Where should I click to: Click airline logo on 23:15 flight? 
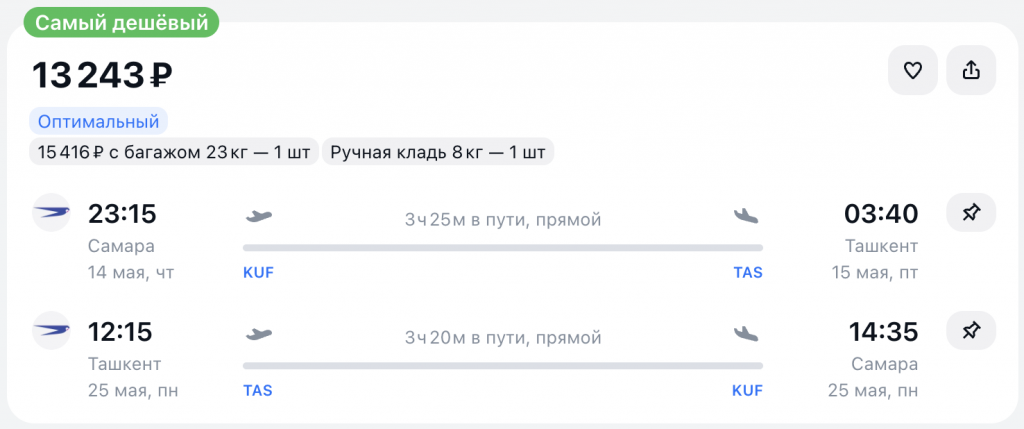tap(52, 213)
